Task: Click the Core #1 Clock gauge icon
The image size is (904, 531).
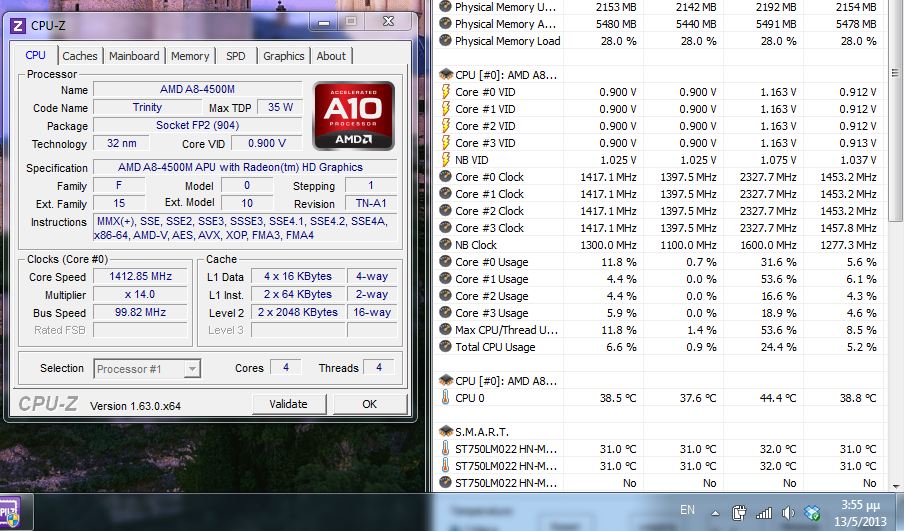Action: point(445,194)
